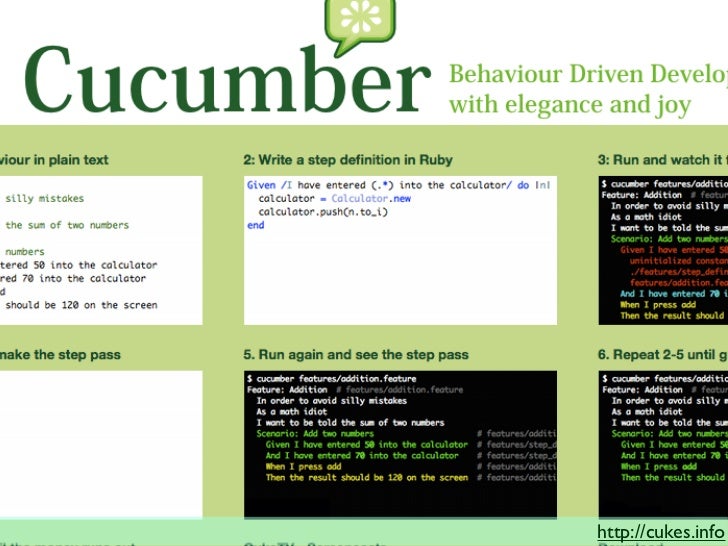Viewport: 728px width, 546px height.
Task: Click 'should be 120 on the screen' in plain text panel
Action: (81, 306)
